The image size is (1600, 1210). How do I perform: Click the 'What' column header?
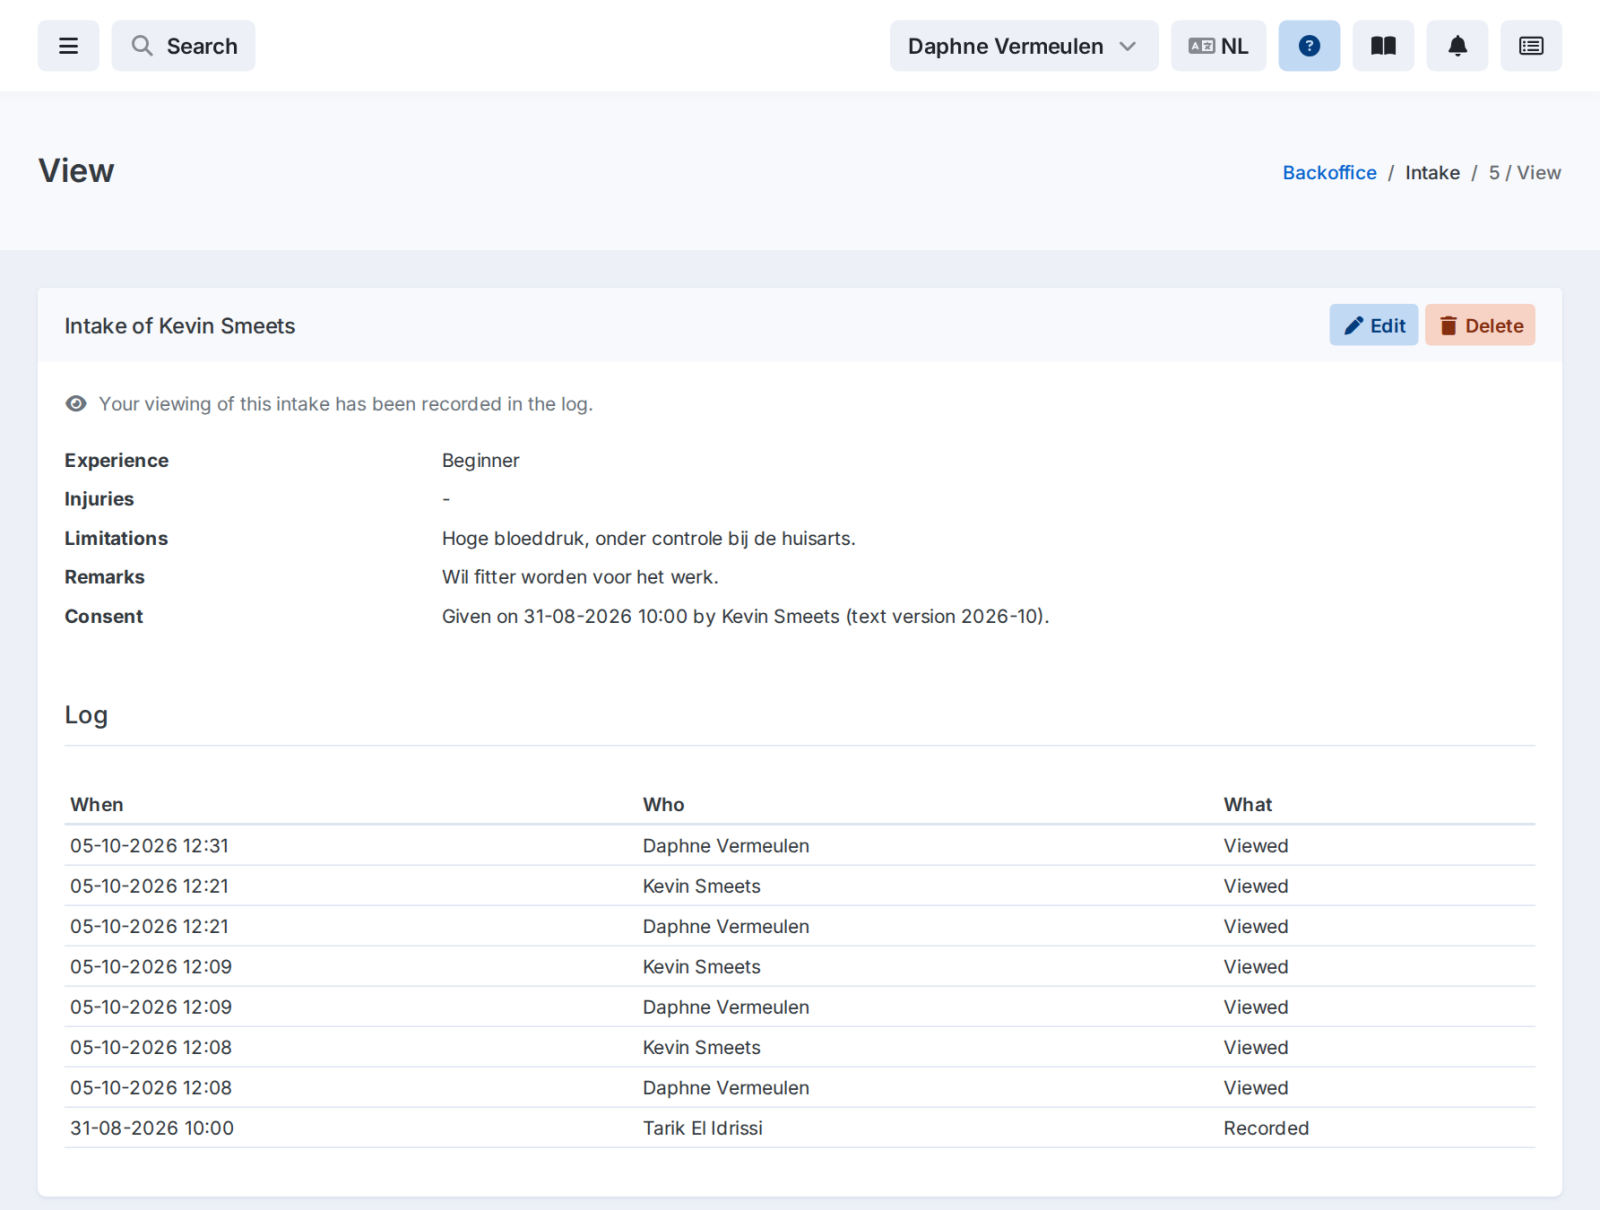(x=1248, y=805)
